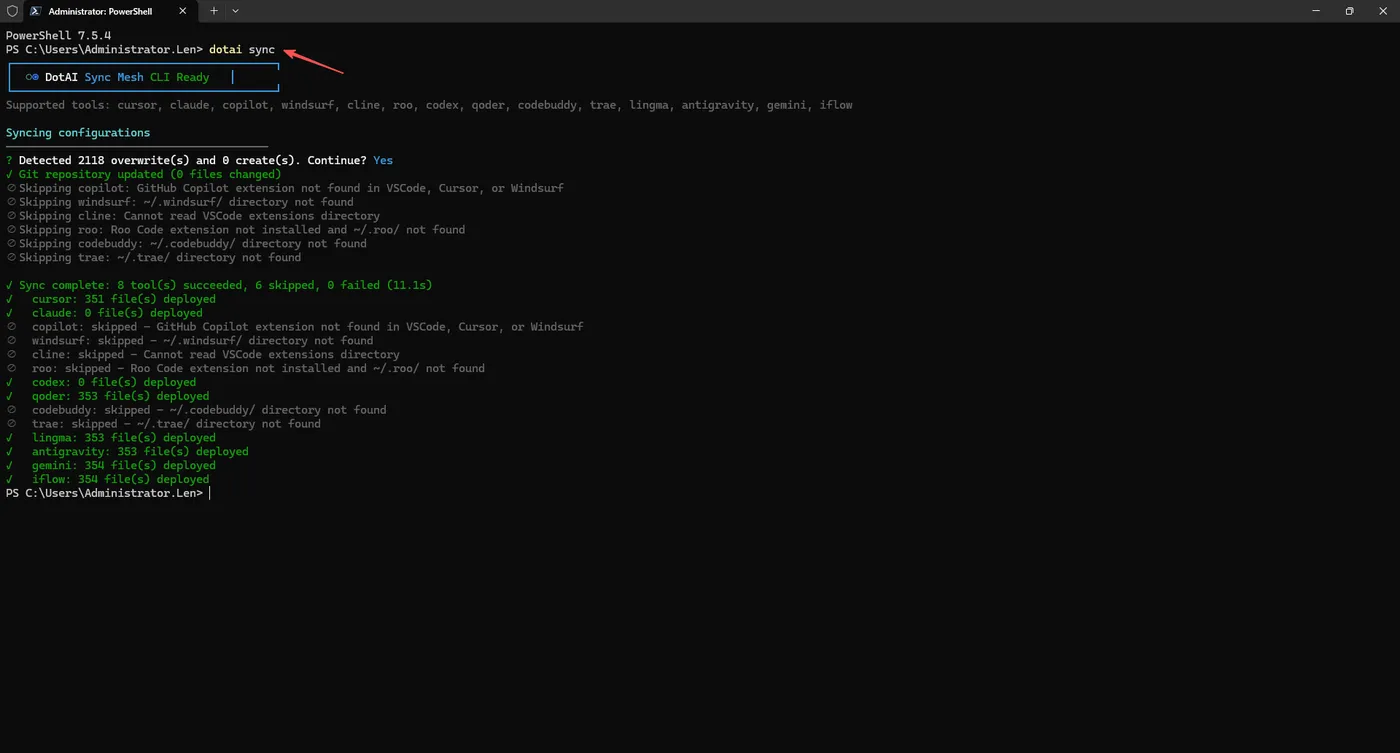The image size is (1400, 753).
Task: Click 'cursor: 351 file(s) deployed' line
Action: [111, 299]
